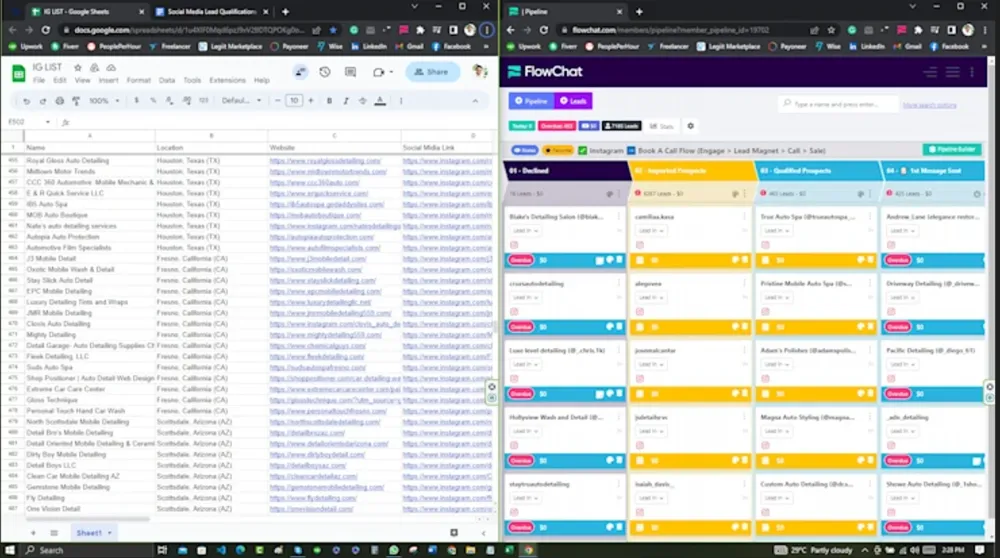Print the IG LIST spreadsheet
Viewport: 1000px width, 558px height.
coord(59,101)
